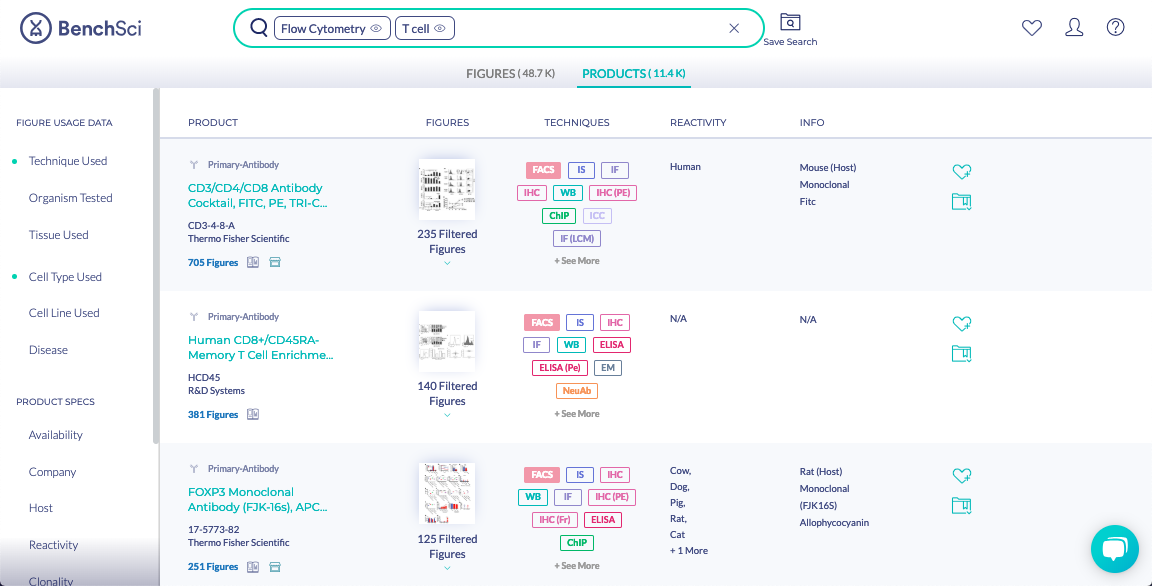The height and width of the screenshot is (586, 1152).
Task: Click the Save Search label
Action: (x=790, y=42)
